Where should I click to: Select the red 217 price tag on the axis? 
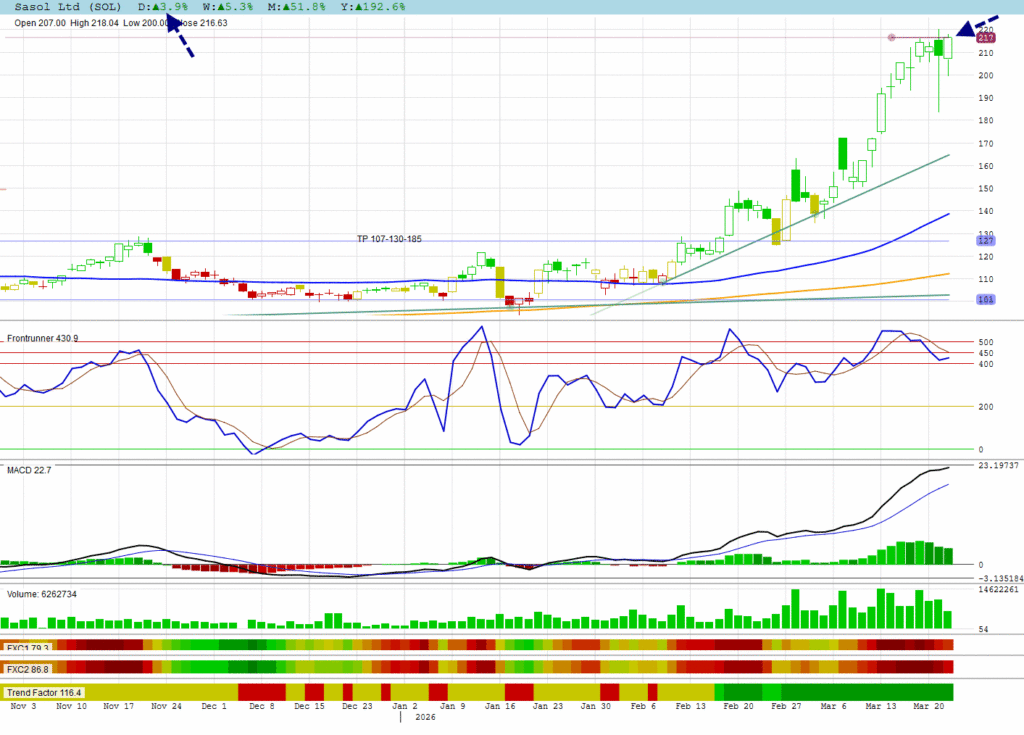pos(984,38)
